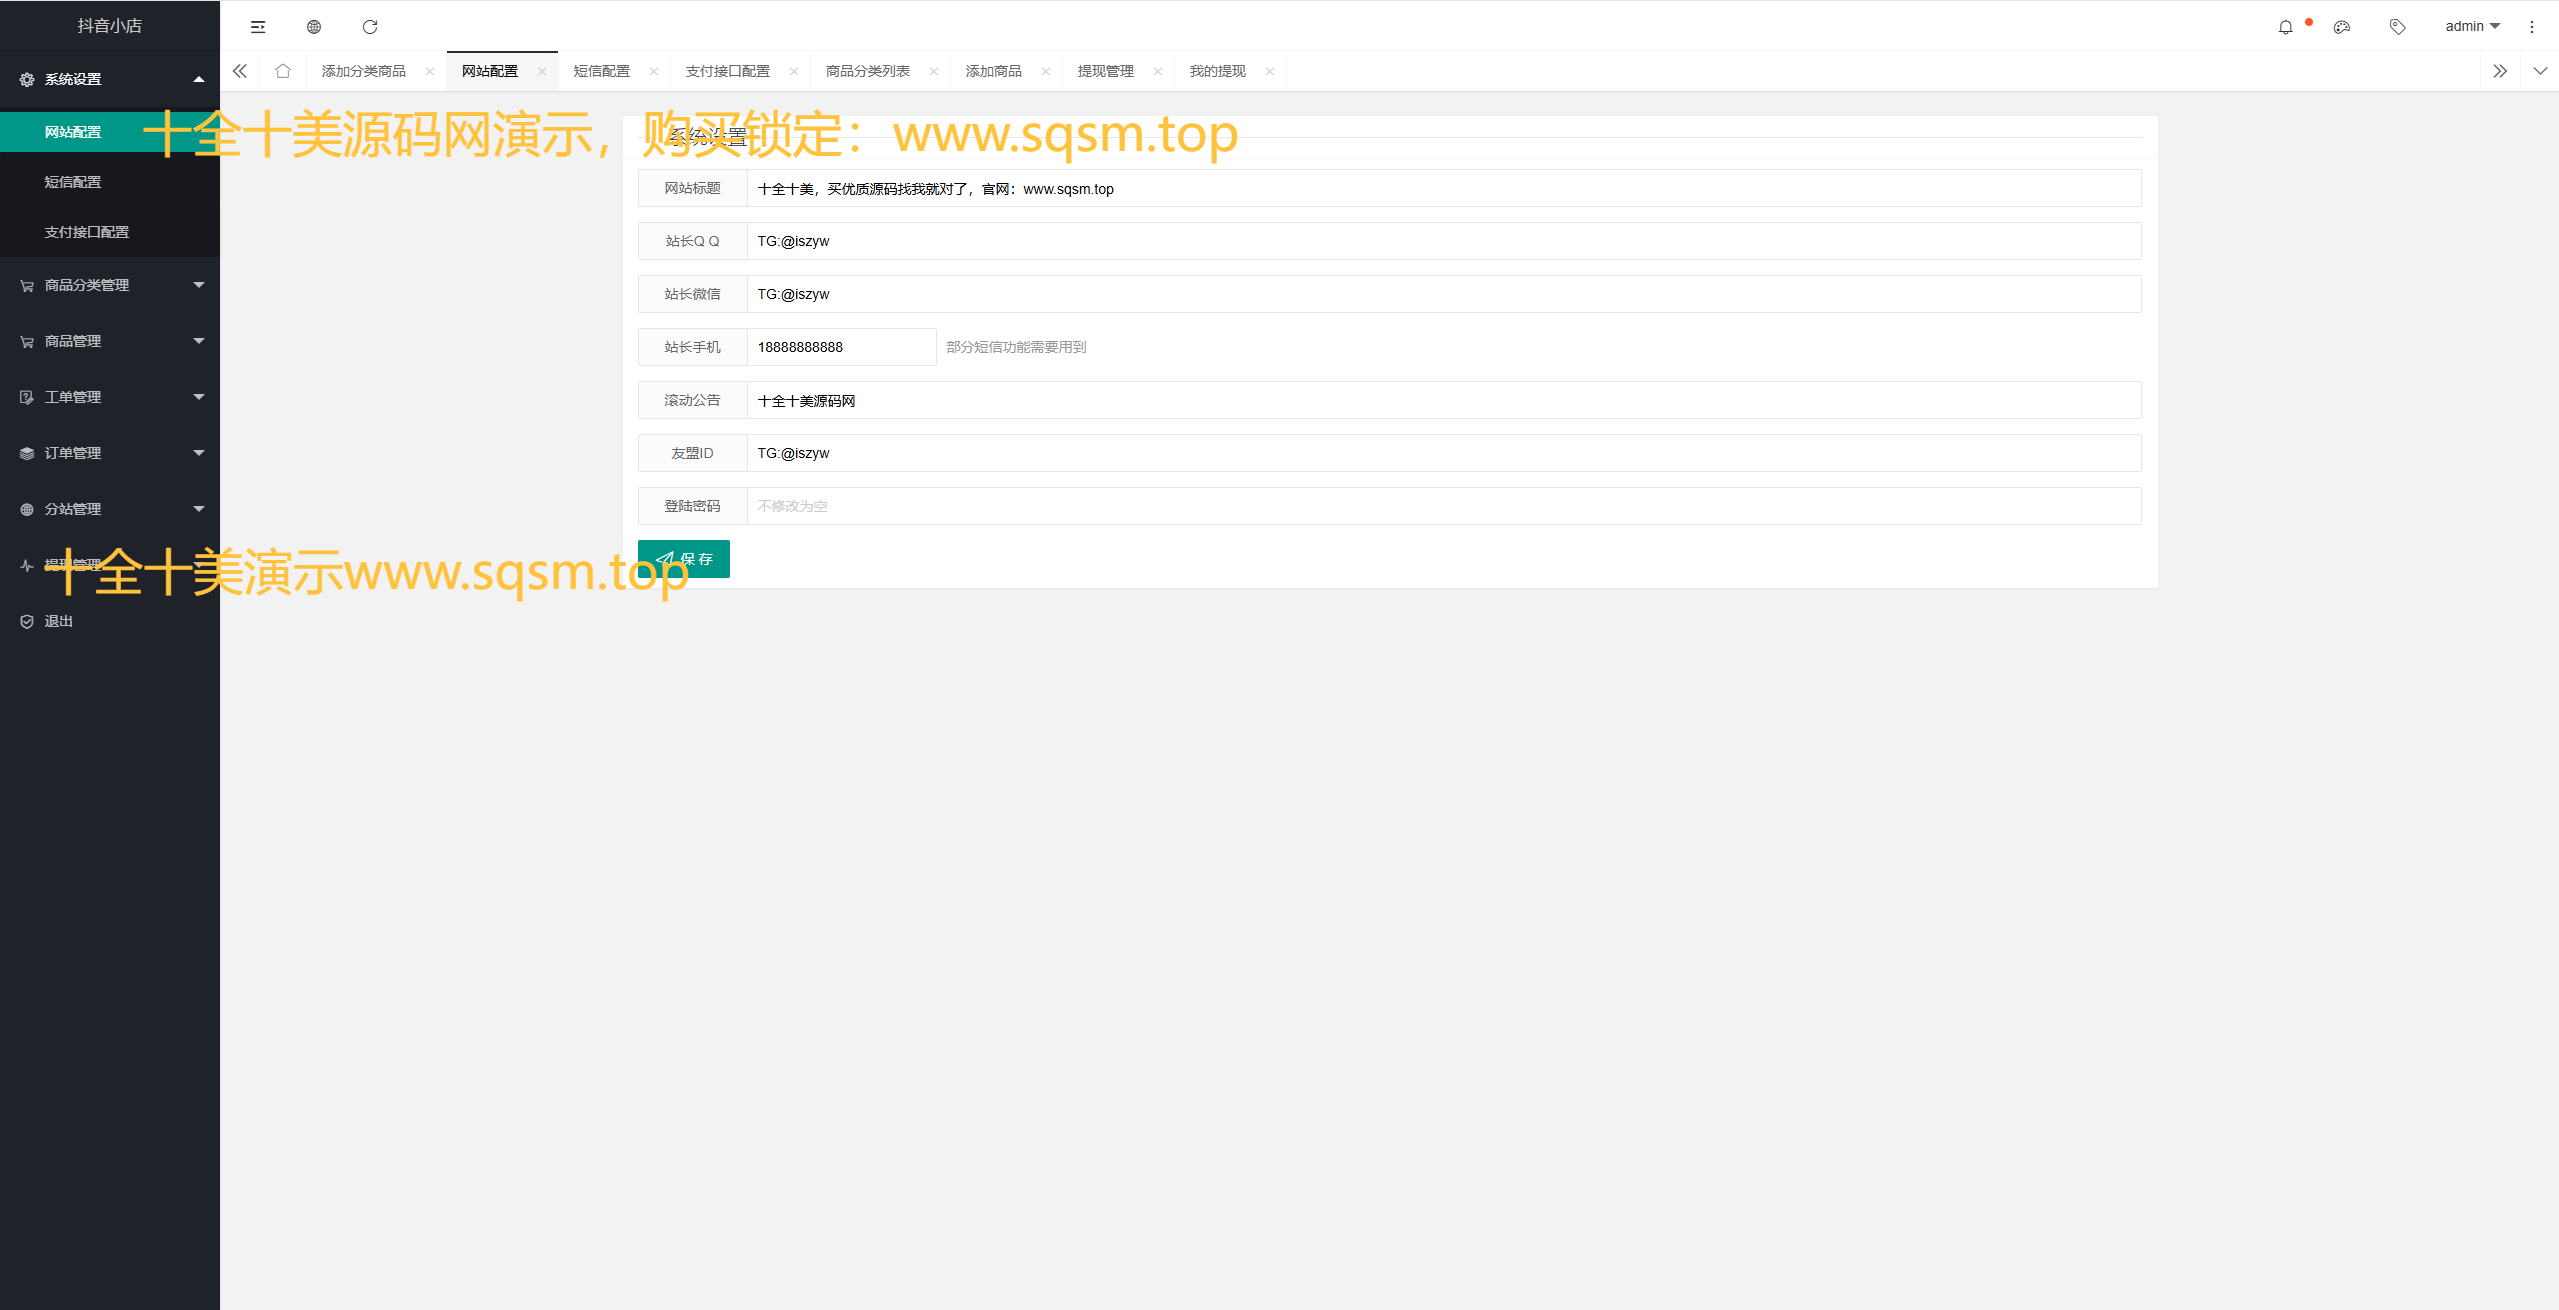Click 退出 logout in the sidebar
2559x1310 pixels.
(59, 621)
